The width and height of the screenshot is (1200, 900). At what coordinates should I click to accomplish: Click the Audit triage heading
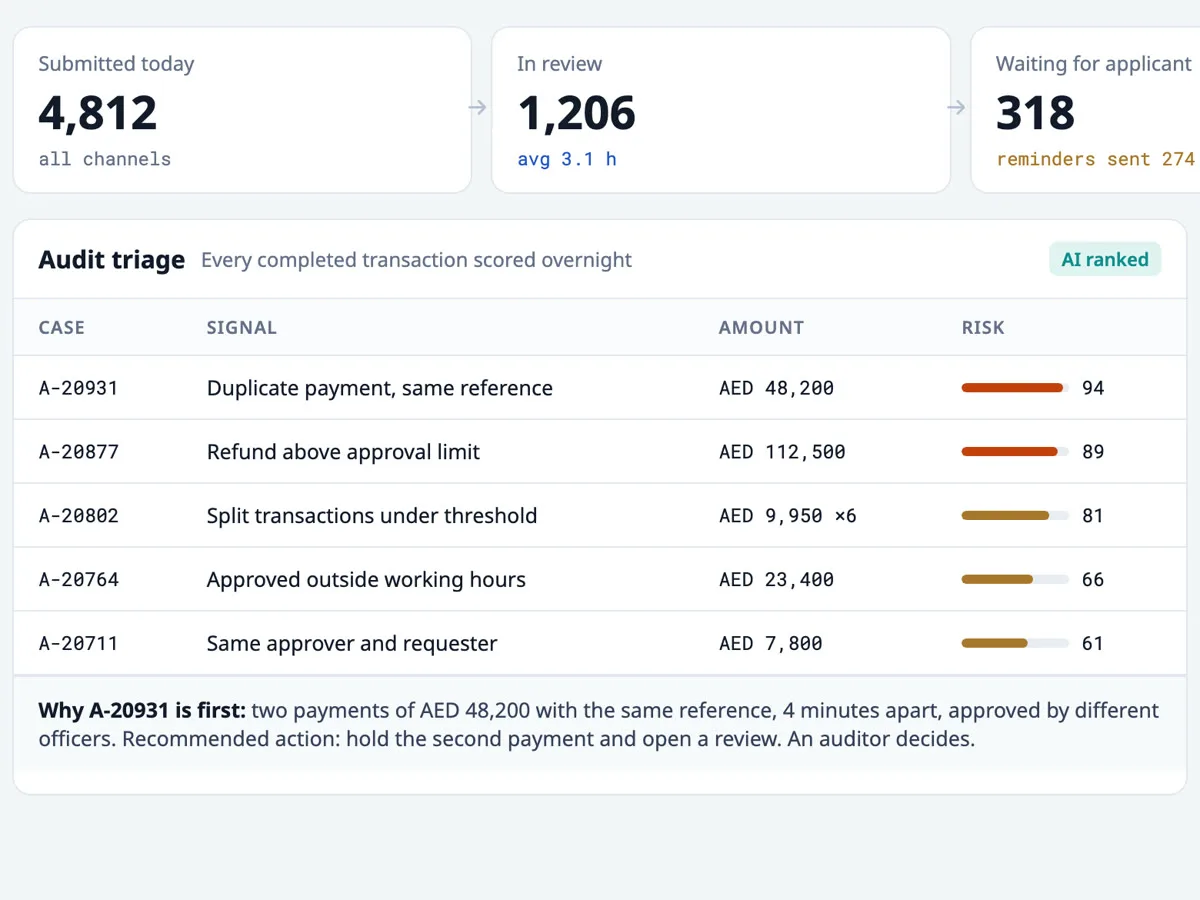pos(112,260)
